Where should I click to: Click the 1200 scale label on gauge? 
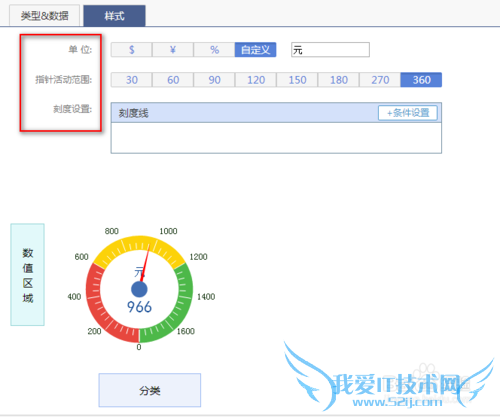198,257
